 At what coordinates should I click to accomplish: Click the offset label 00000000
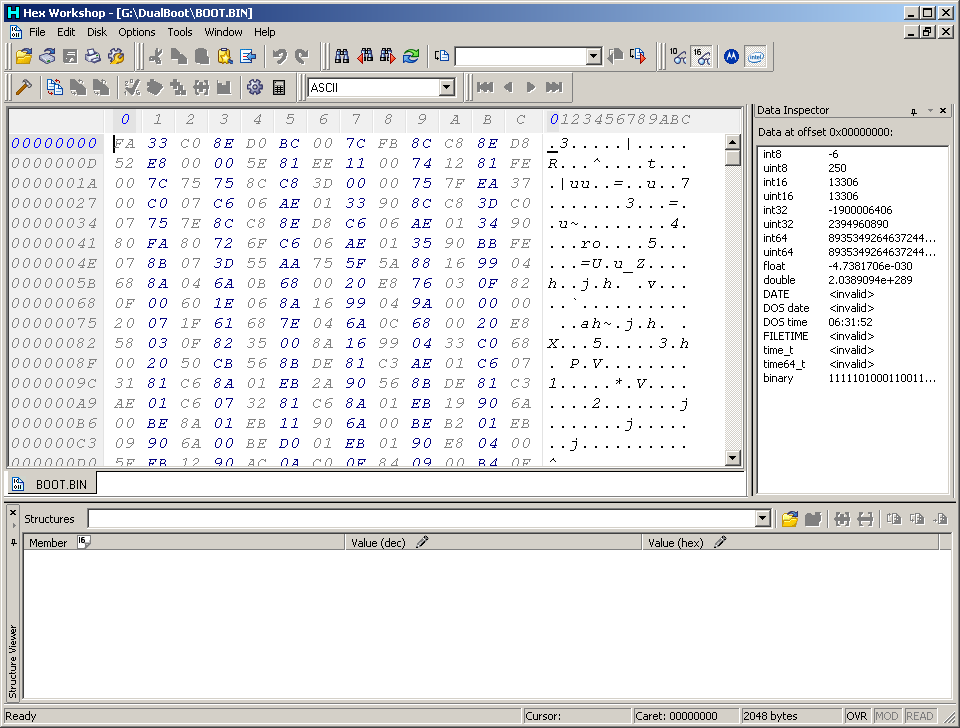[54, 143]
